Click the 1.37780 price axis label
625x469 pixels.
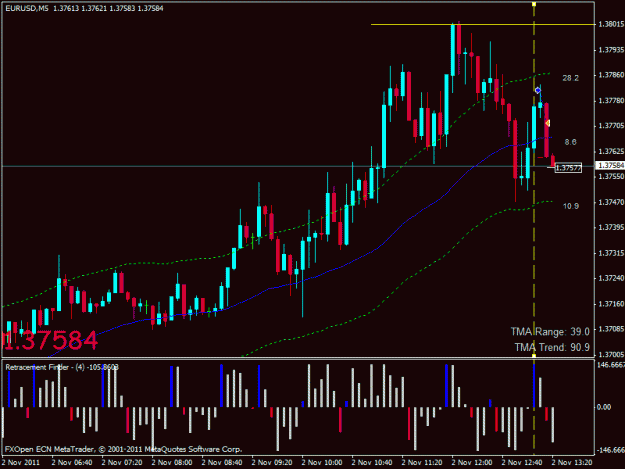click(611, 100)
